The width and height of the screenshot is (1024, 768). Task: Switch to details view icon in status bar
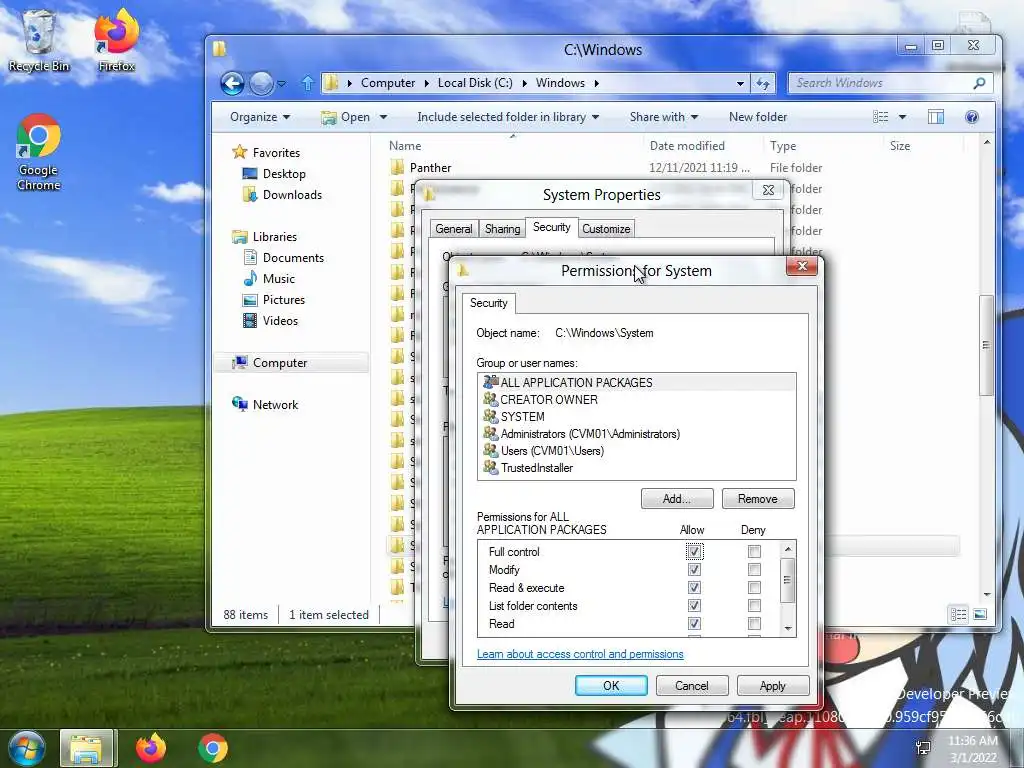[x=959, y=615]
